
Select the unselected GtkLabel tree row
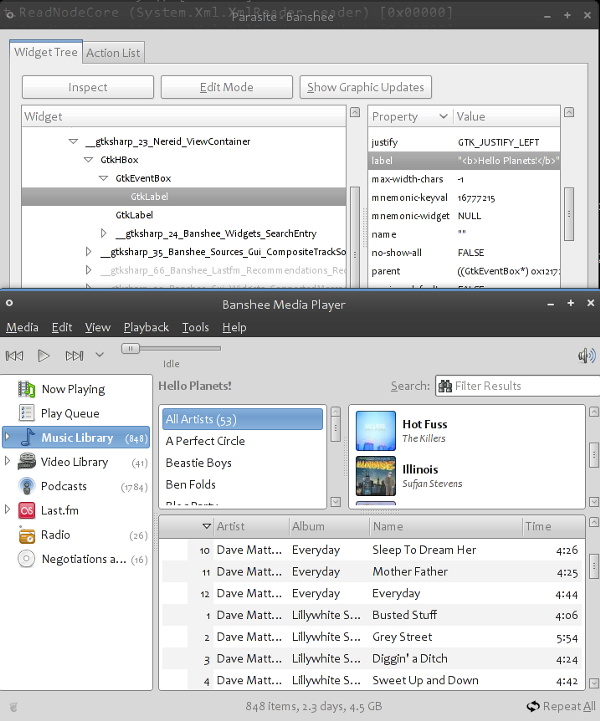pyautogui.click(x=184, y=215)
